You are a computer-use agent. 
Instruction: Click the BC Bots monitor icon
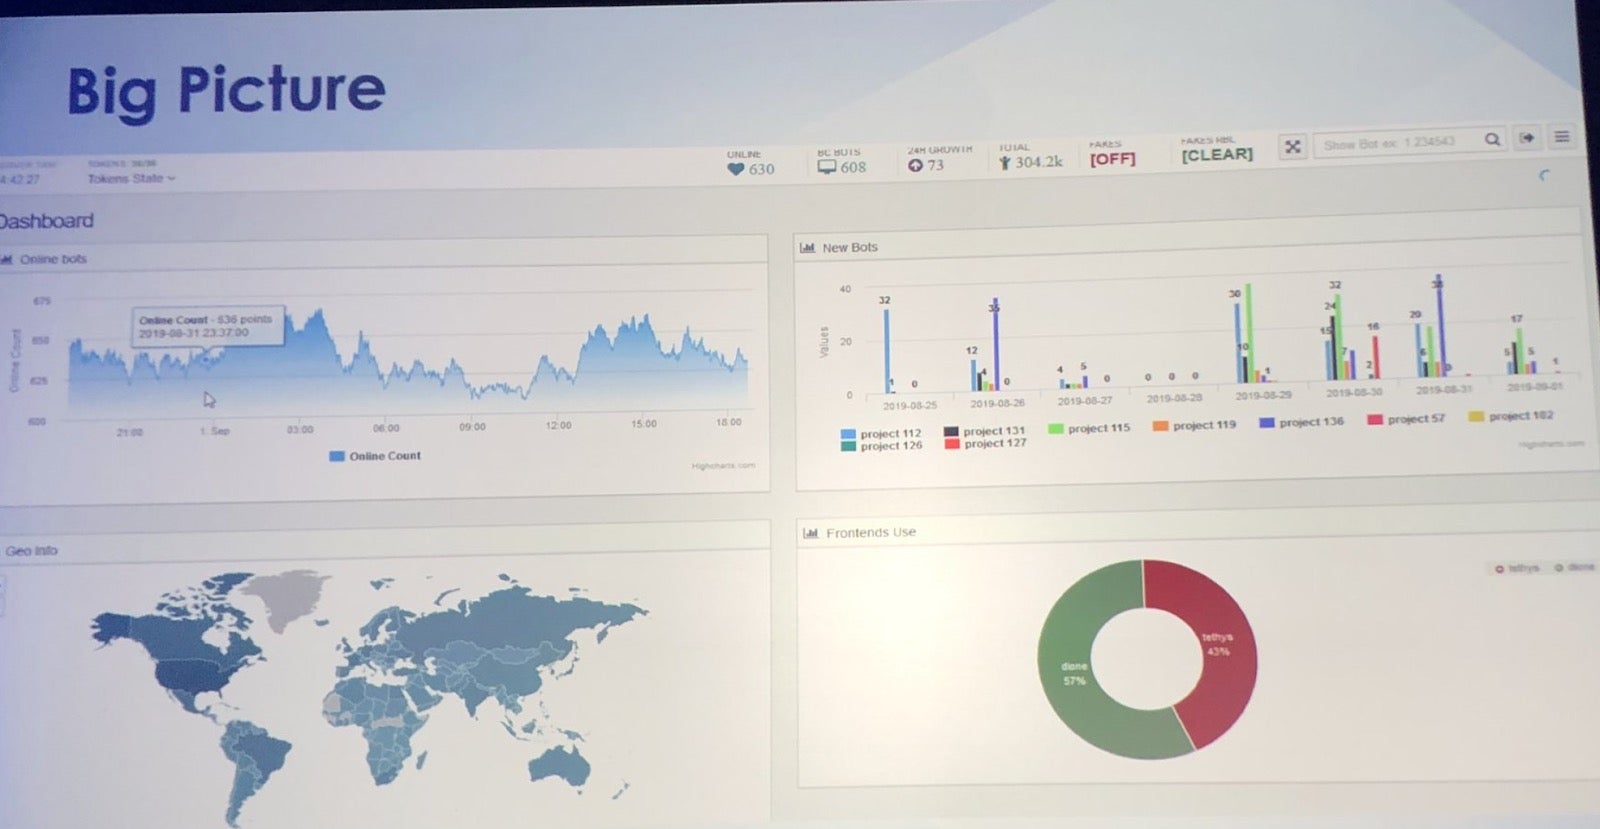click(x=826, y=167)
